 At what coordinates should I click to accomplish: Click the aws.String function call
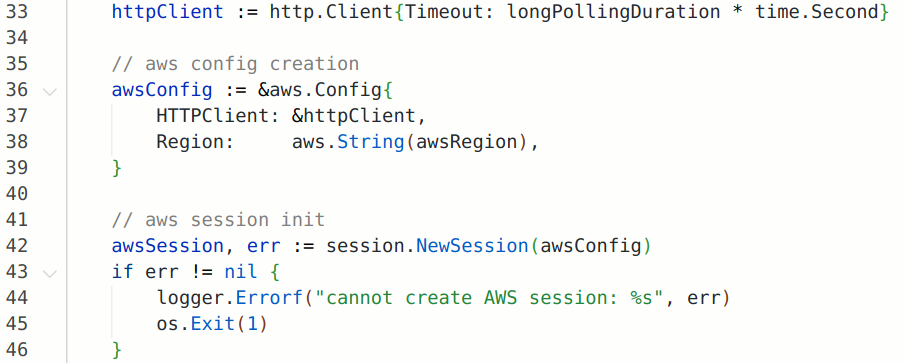click(348, 141)
